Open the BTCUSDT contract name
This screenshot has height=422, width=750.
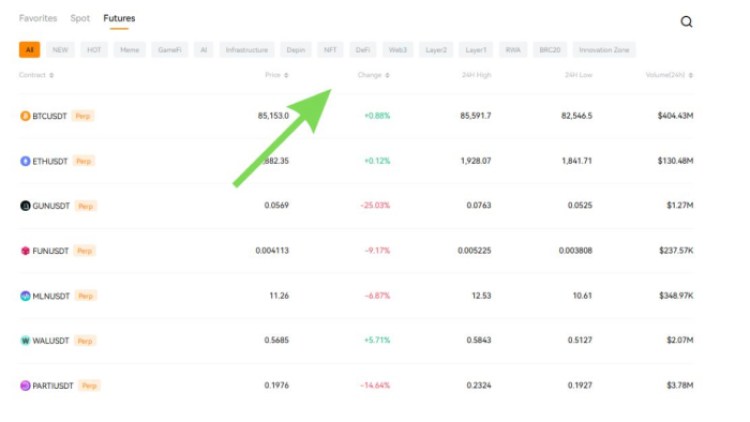50,116
